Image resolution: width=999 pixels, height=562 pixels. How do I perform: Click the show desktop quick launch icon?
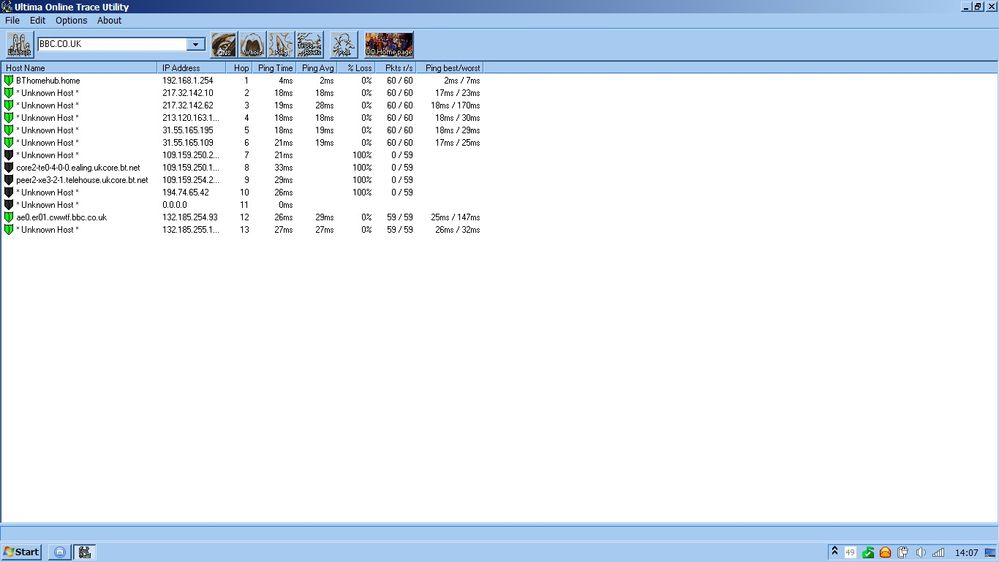click(x=59, y=552)
